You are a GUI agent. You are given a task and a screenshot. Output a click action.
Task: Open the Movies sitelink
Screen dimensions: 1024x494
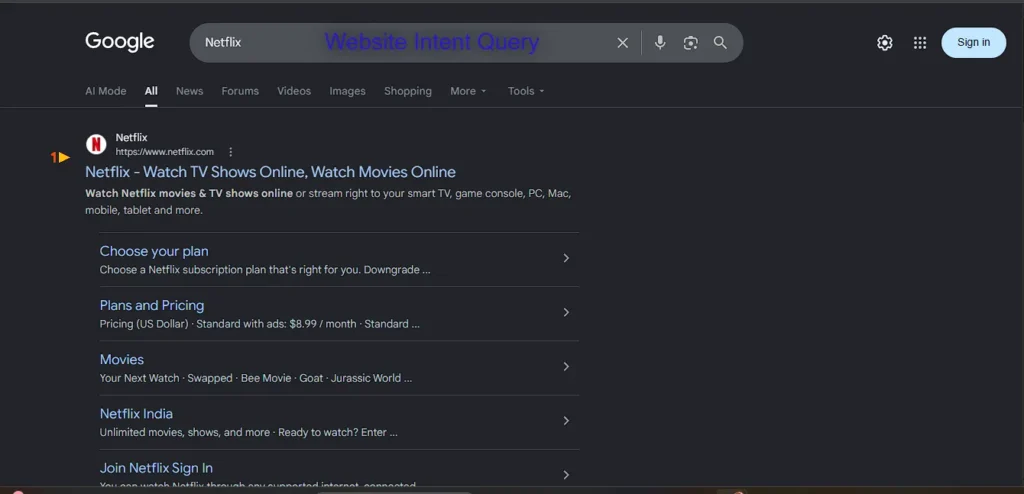(x=121, y=359)
